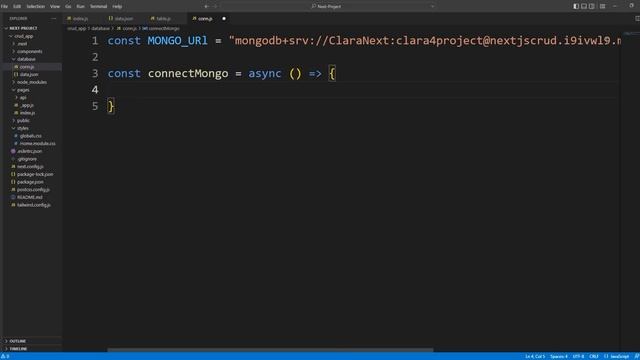Open conn.js in the explorer tree
Screen dimensions: 640x360
pyautogui.click(x=27, y=67)
